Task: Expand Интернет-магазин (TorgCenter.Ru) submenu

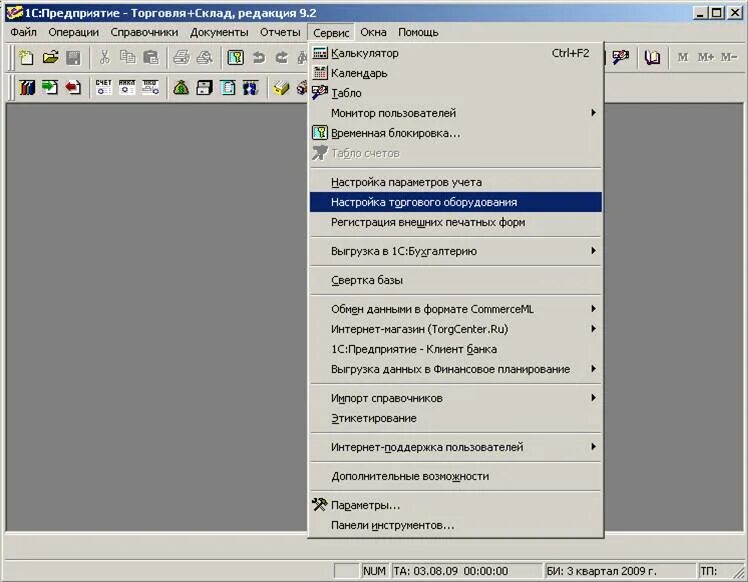Action: [x=456, y=329]
